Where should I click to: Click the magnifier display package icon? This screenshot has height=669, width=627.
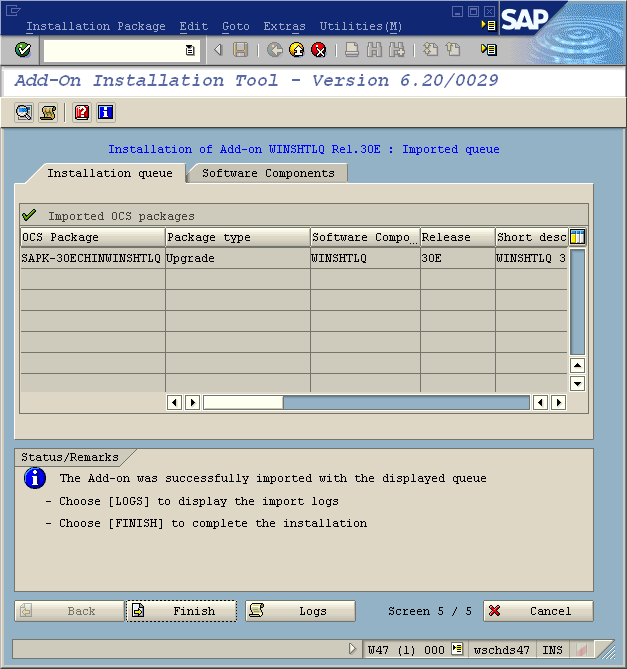[x=24, y=113]
